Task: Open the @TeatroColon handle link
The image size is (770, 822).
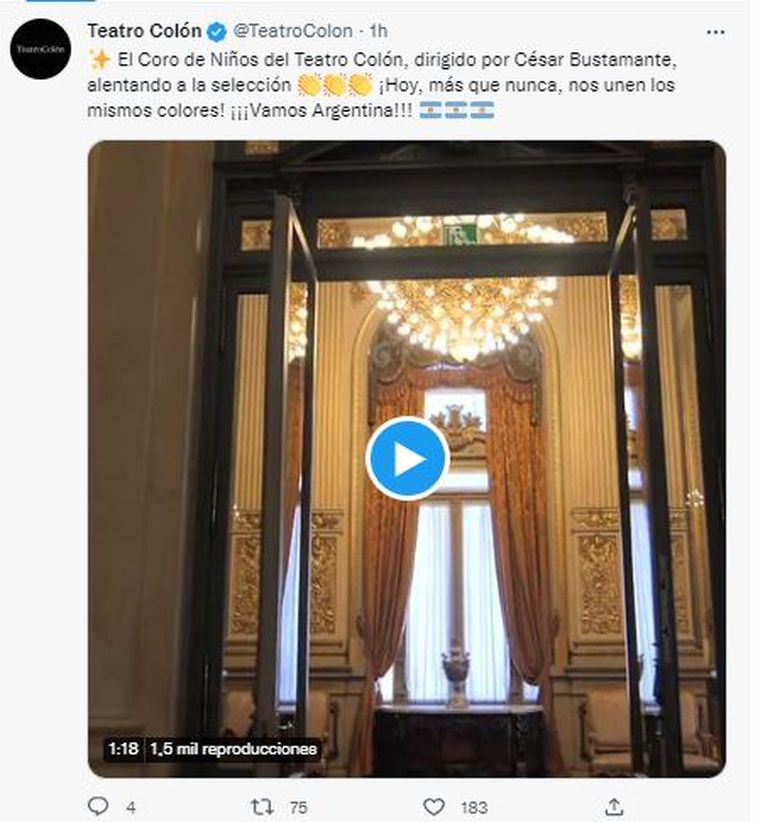Action: click(292, 31)
